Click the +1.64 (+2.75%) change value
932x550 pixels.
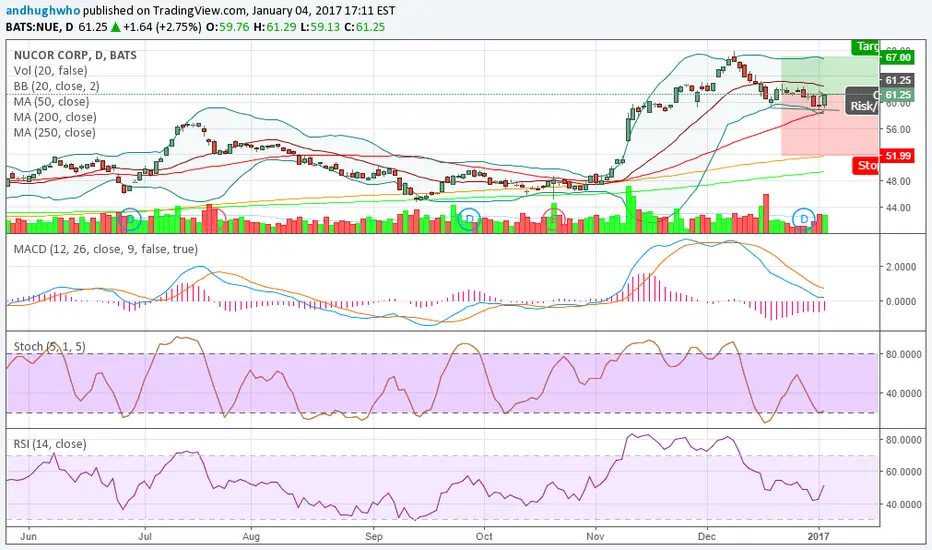(162, 27)
